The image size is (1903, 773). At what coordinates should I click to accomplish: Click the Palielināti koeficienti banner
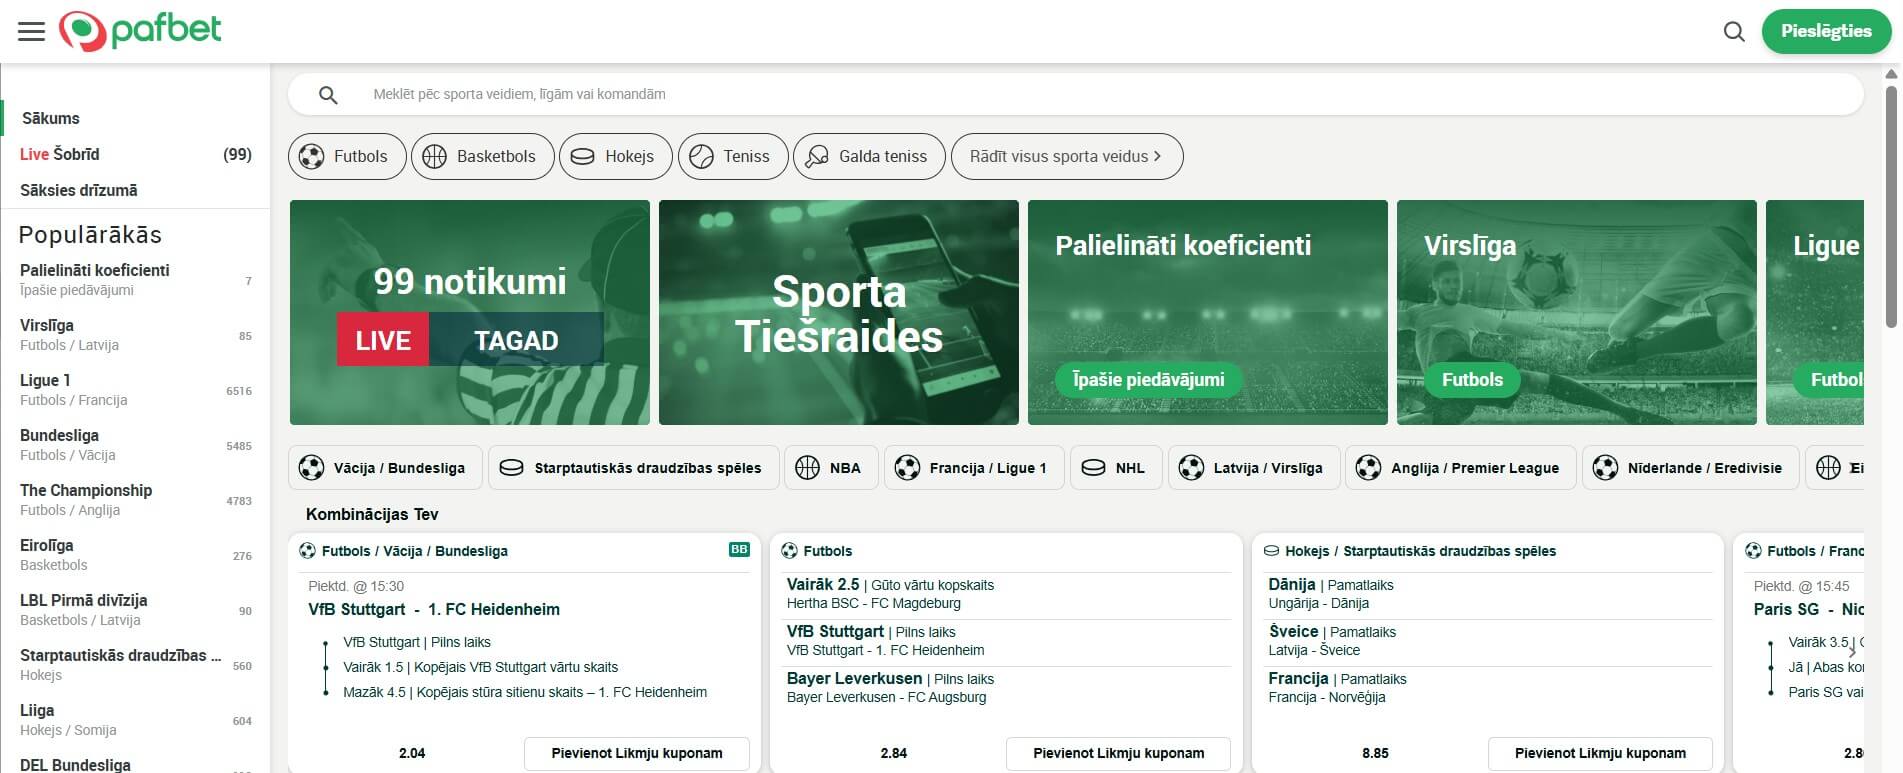[x=1208, y=313]
